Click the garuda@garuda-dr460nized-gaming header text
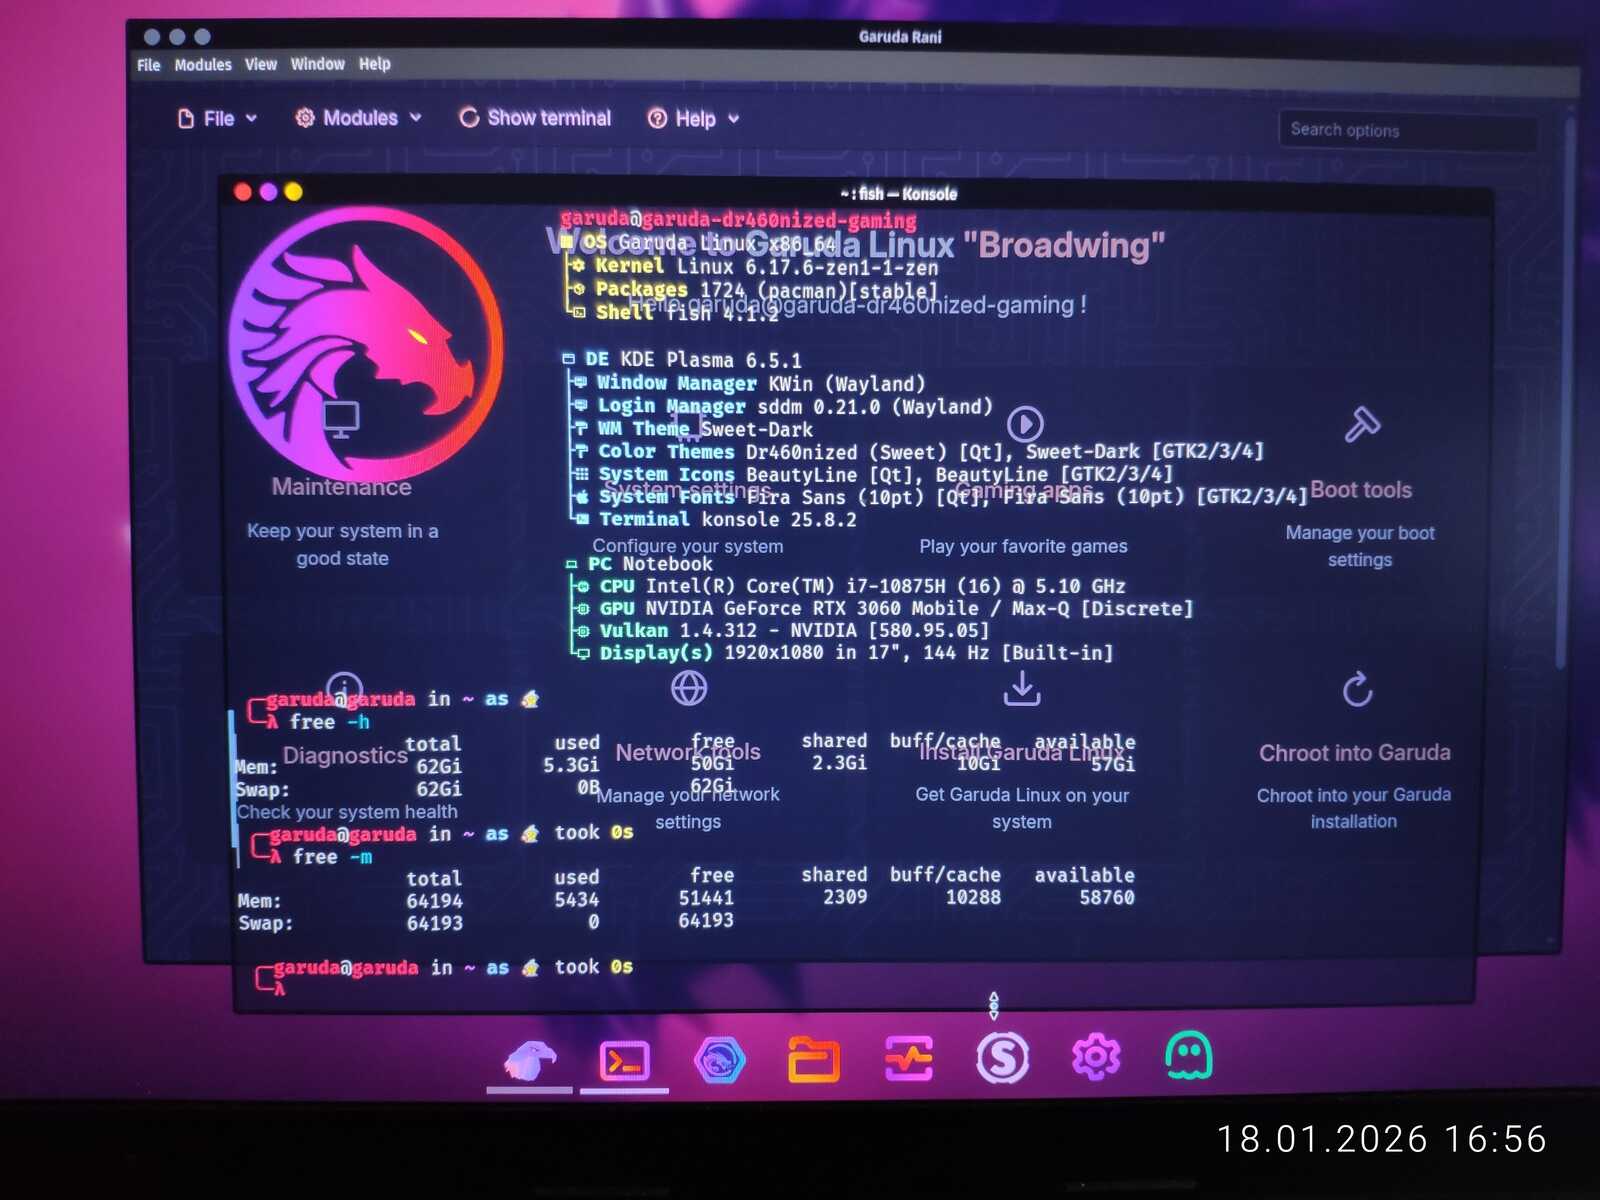 [738, 220]
